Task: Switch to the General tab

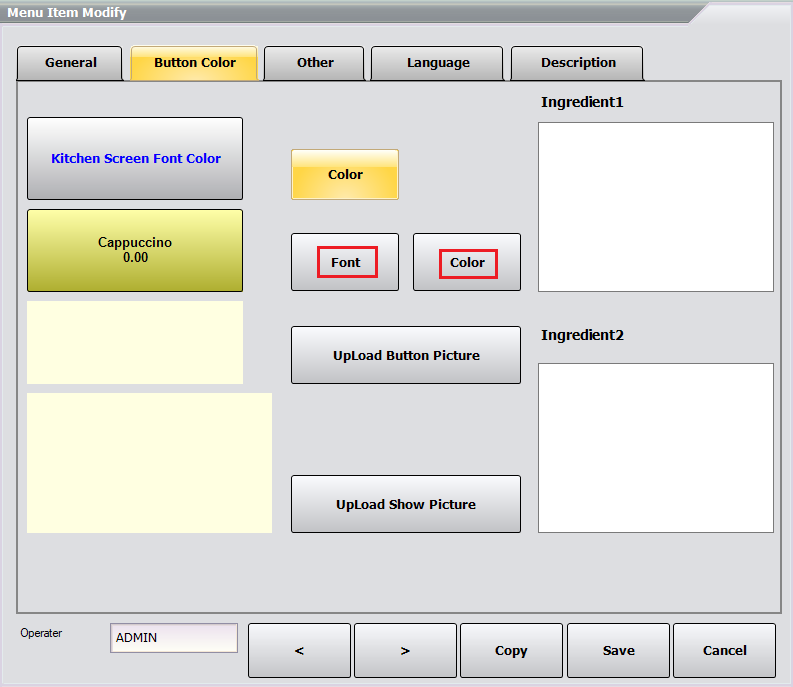Action: pyautogui.click(x=70, y=63)
